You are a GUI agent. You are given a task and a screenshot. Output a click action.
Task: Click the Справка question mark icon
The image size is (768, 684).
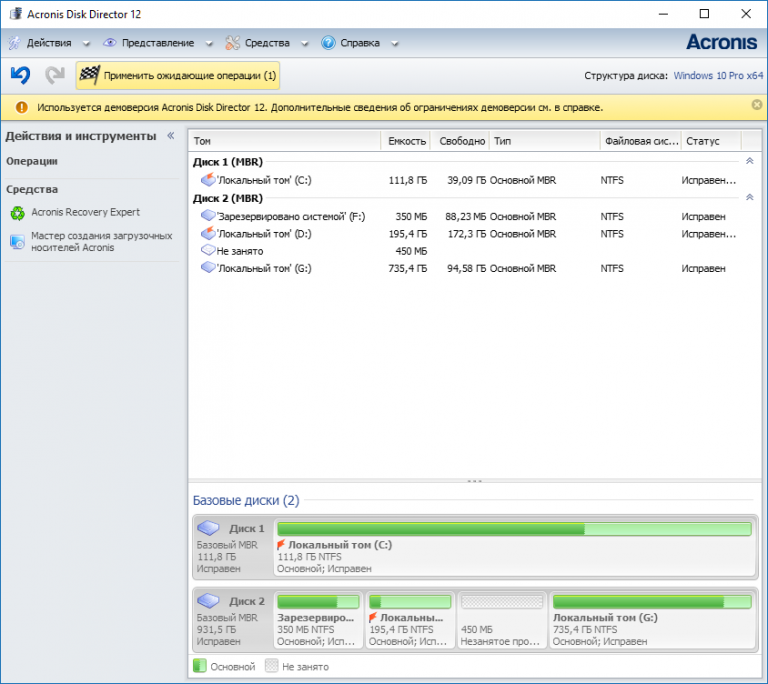pos(328,43)
